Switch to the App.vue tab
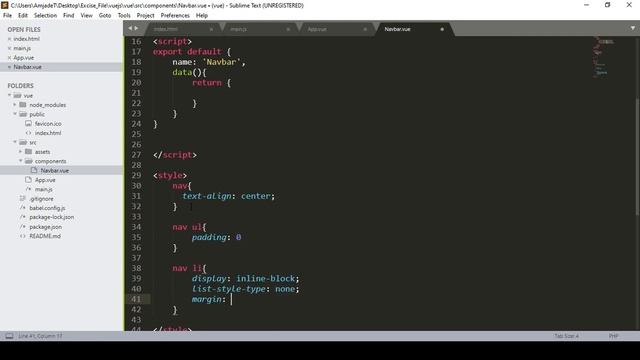The width and height of the screenshot is (640, 360). (x=336, y=29)
